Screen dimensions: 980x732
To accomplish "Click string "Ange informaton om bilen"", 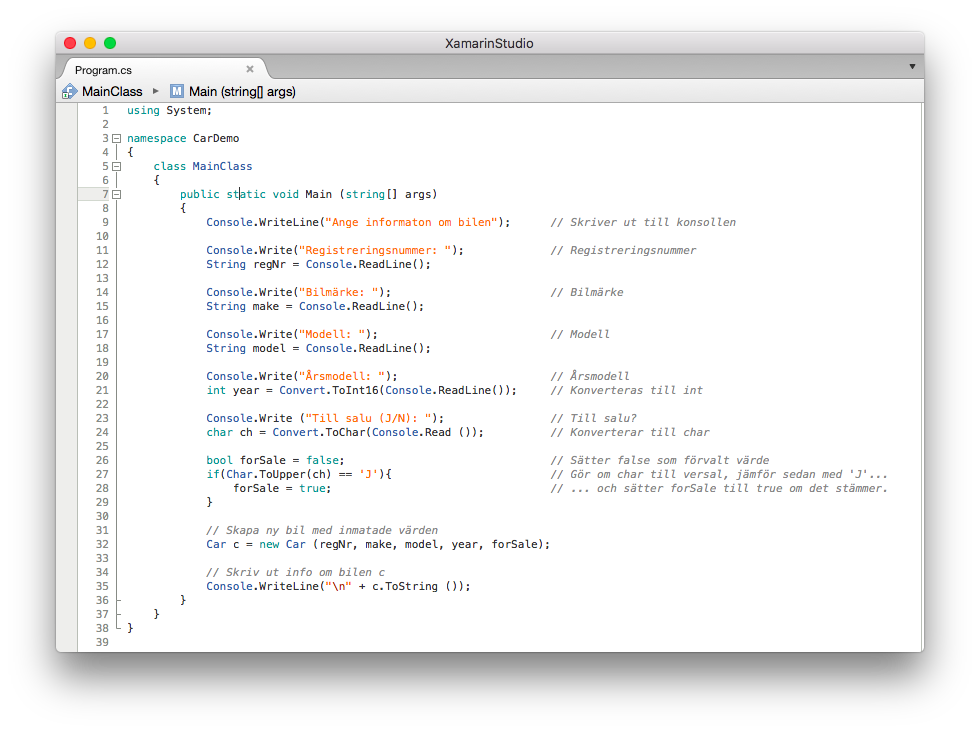I will point(411,222).
